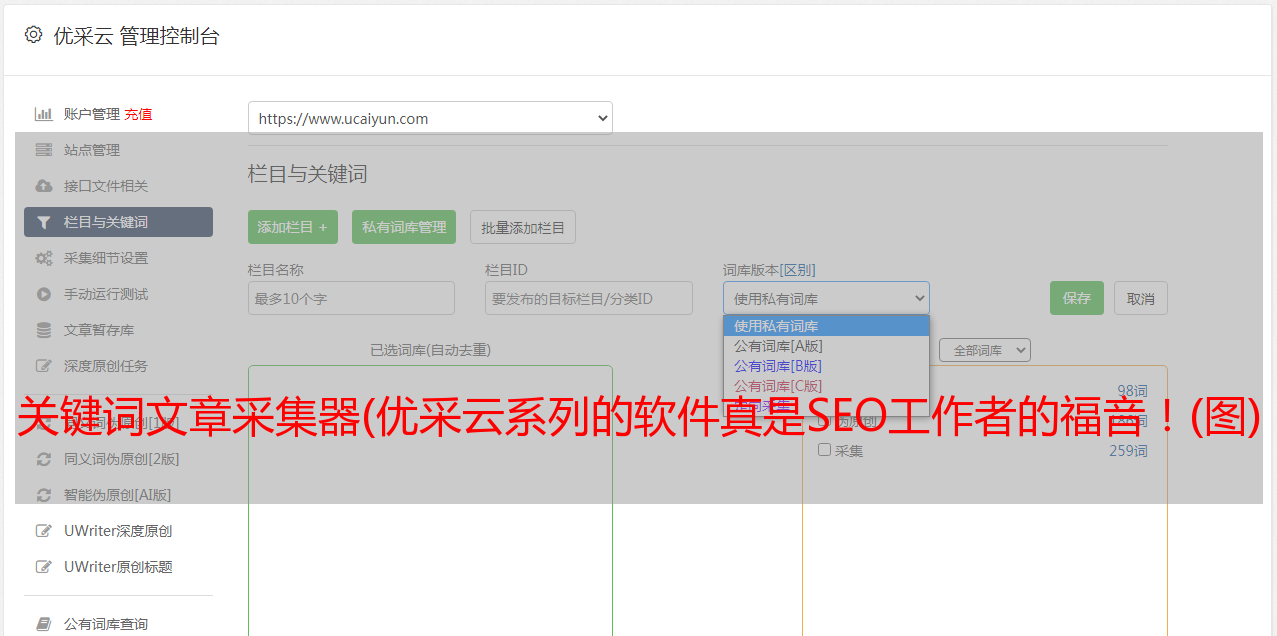Open 账户管理 via its bar chart icon
Screen dimensions: 1277x636
44,114
